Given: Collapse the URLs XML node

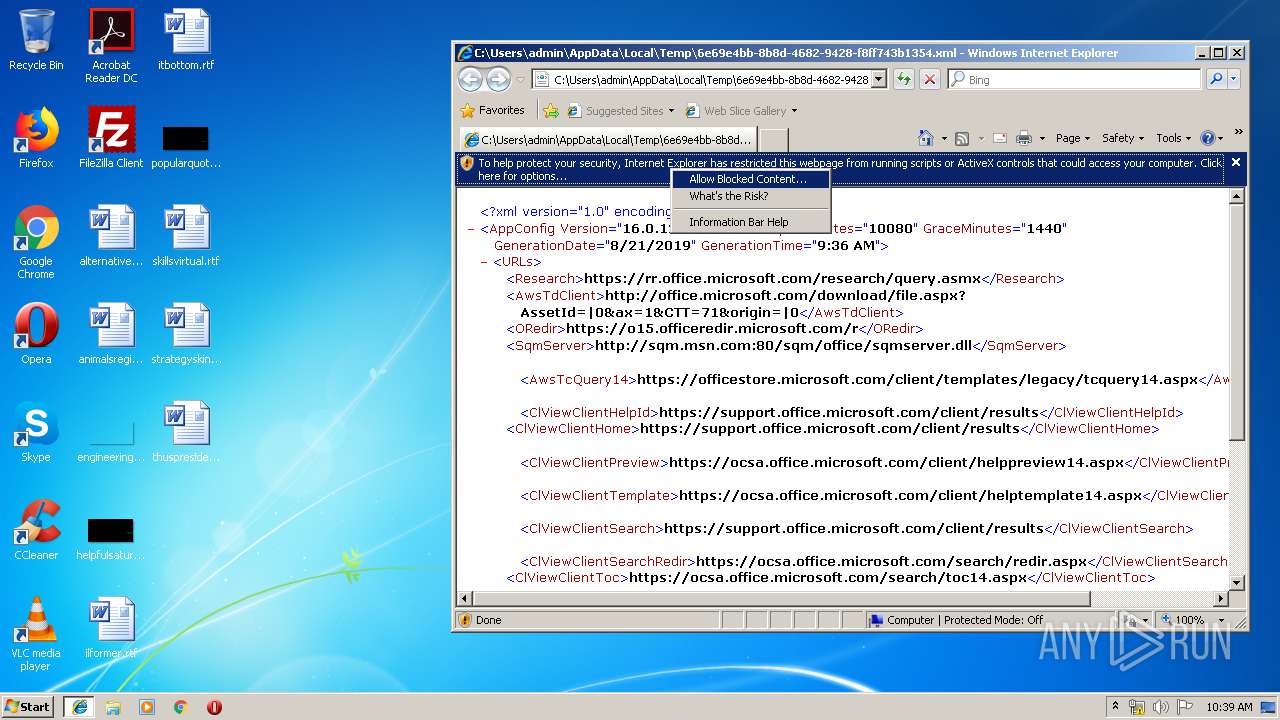Looking at the screenshot, I should [484, 262].
